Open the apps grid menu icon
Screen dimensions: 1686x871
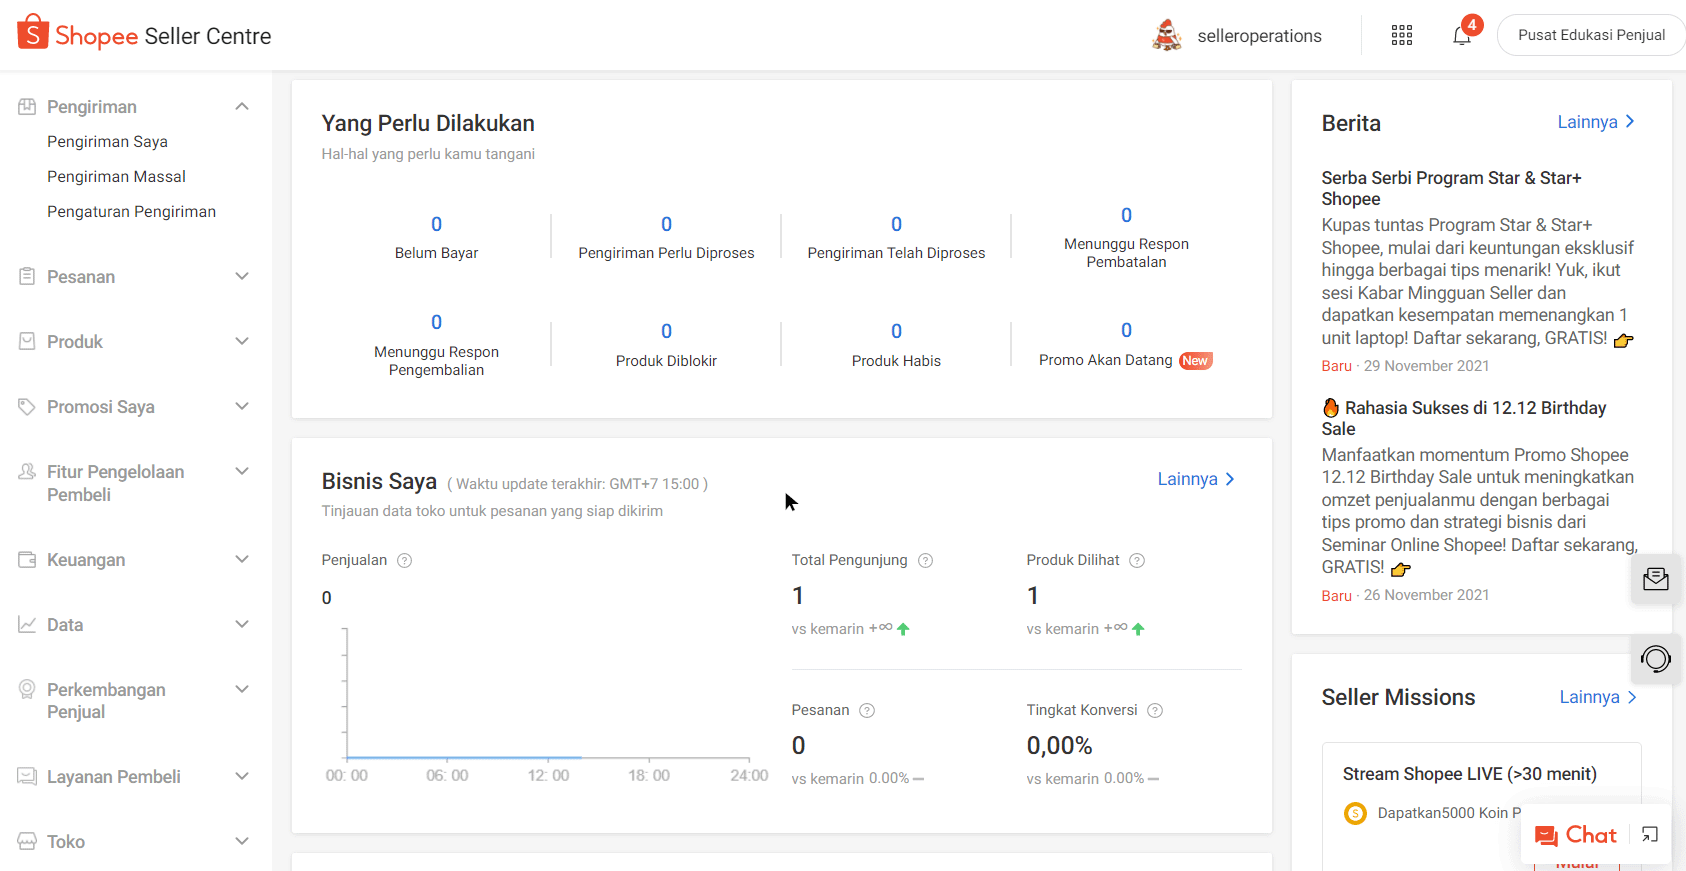click(x=1402, y=36)
